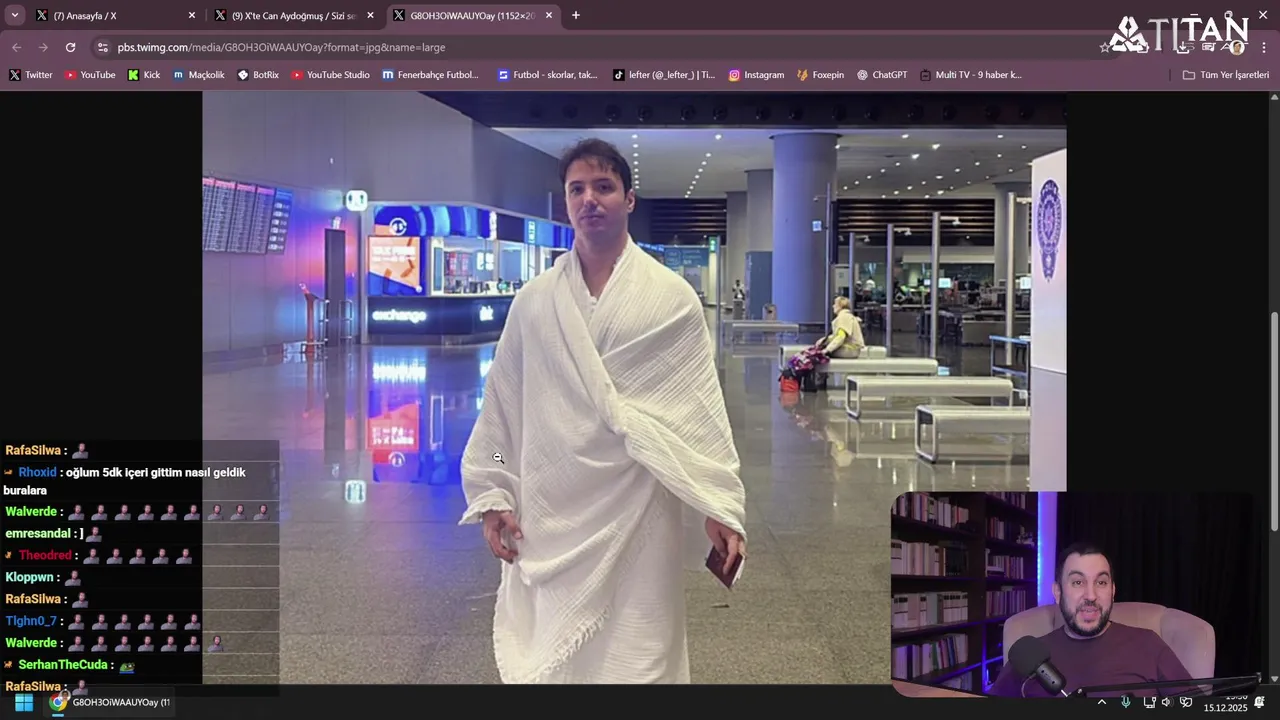Show hidden system tray icons
This screenshot has width=1280, height=720.
(1102, 702)
